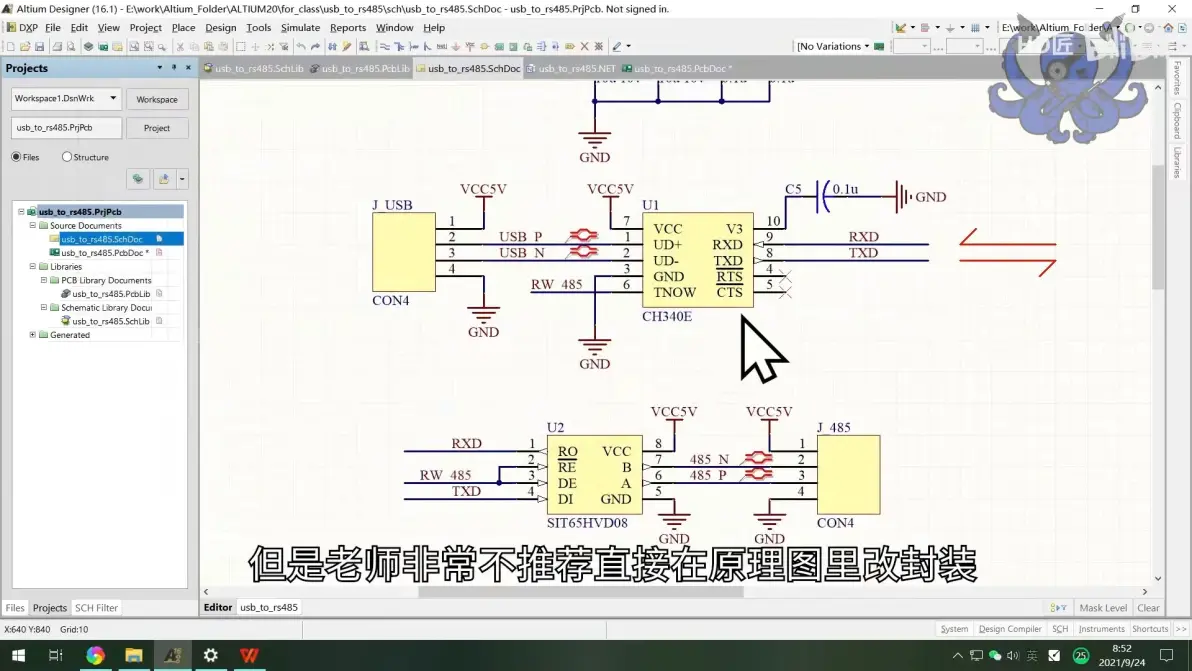Select the Place No ERC cross tool
This screenshot has height=671, width=1192.
[585, 46]
